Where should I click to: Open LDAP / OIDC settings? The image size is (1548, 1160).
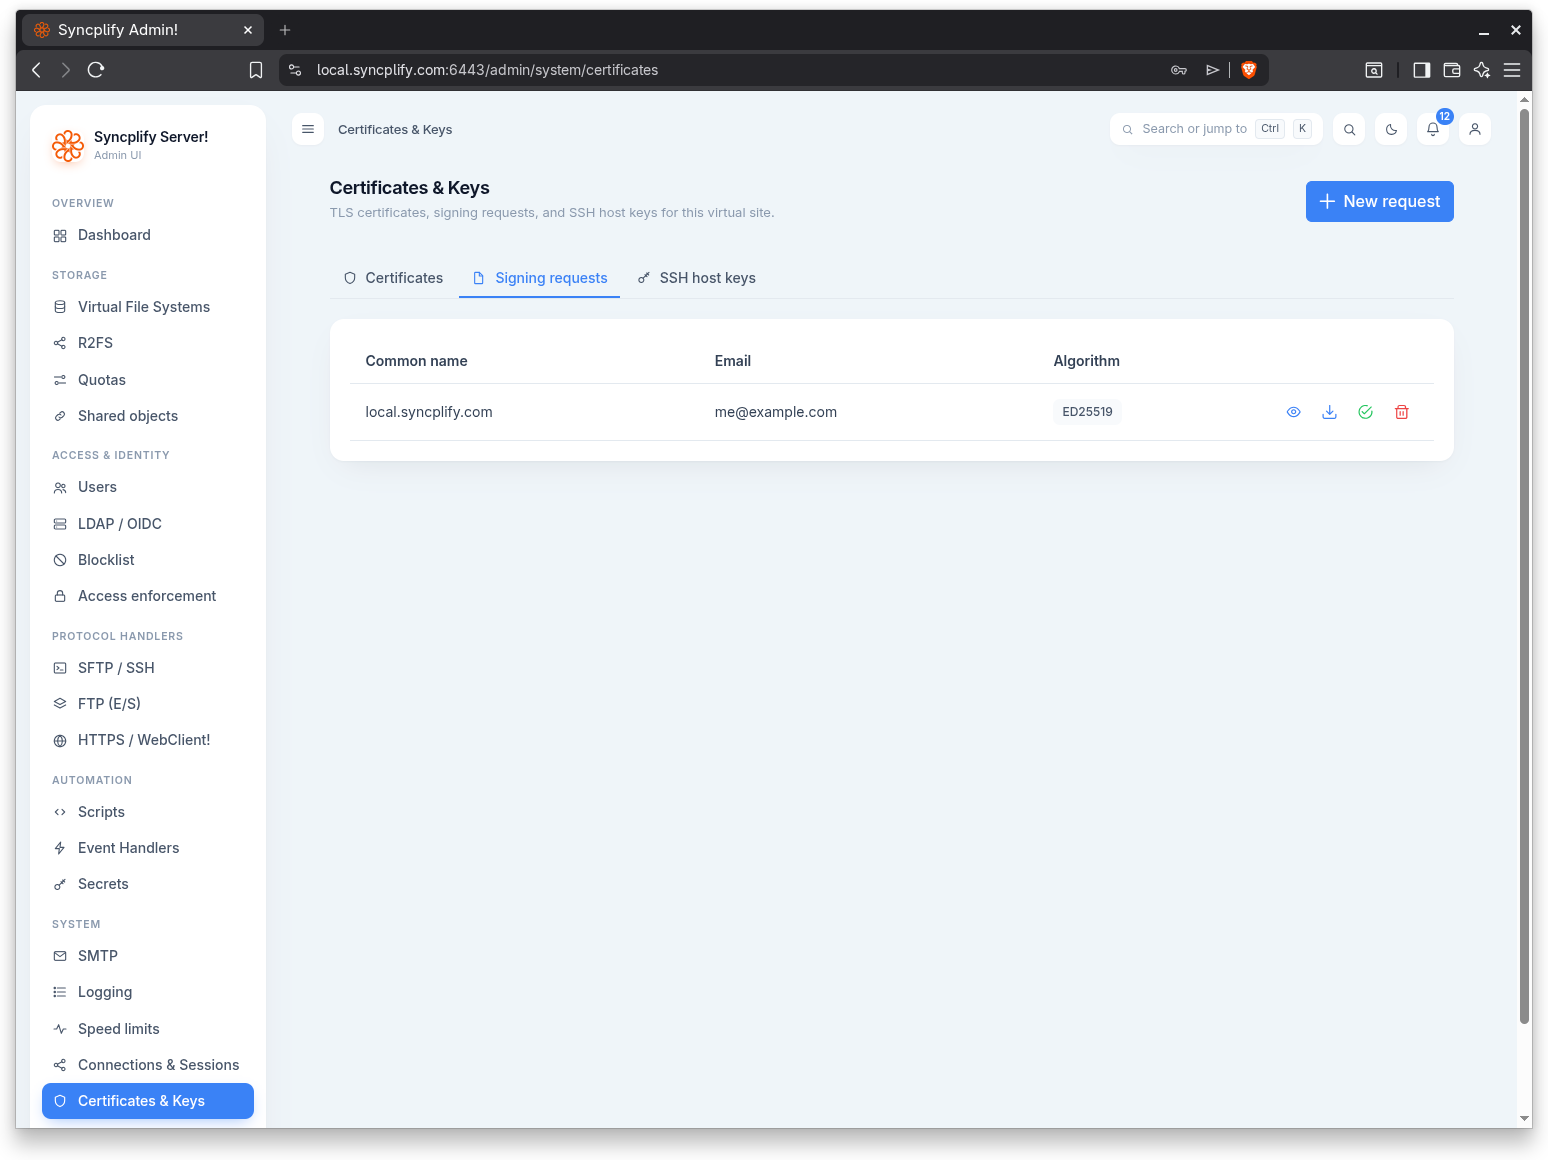click(148, 524)
